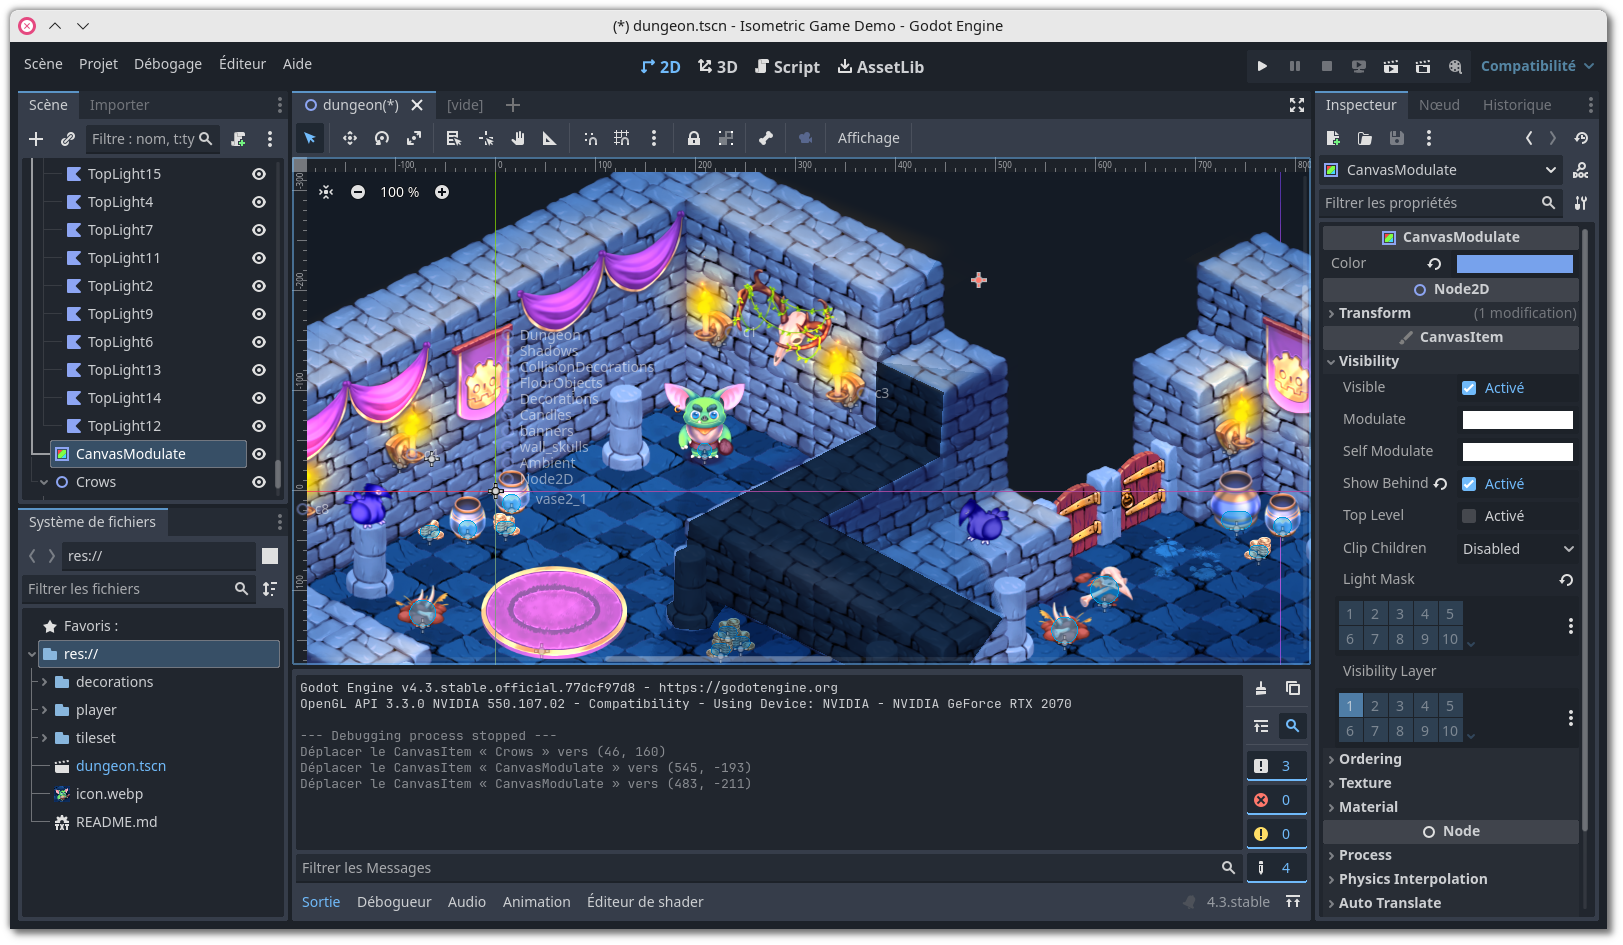1623x945 pixels.
Task: Zoom out the 2D viewport
Action: pos(358,192)
